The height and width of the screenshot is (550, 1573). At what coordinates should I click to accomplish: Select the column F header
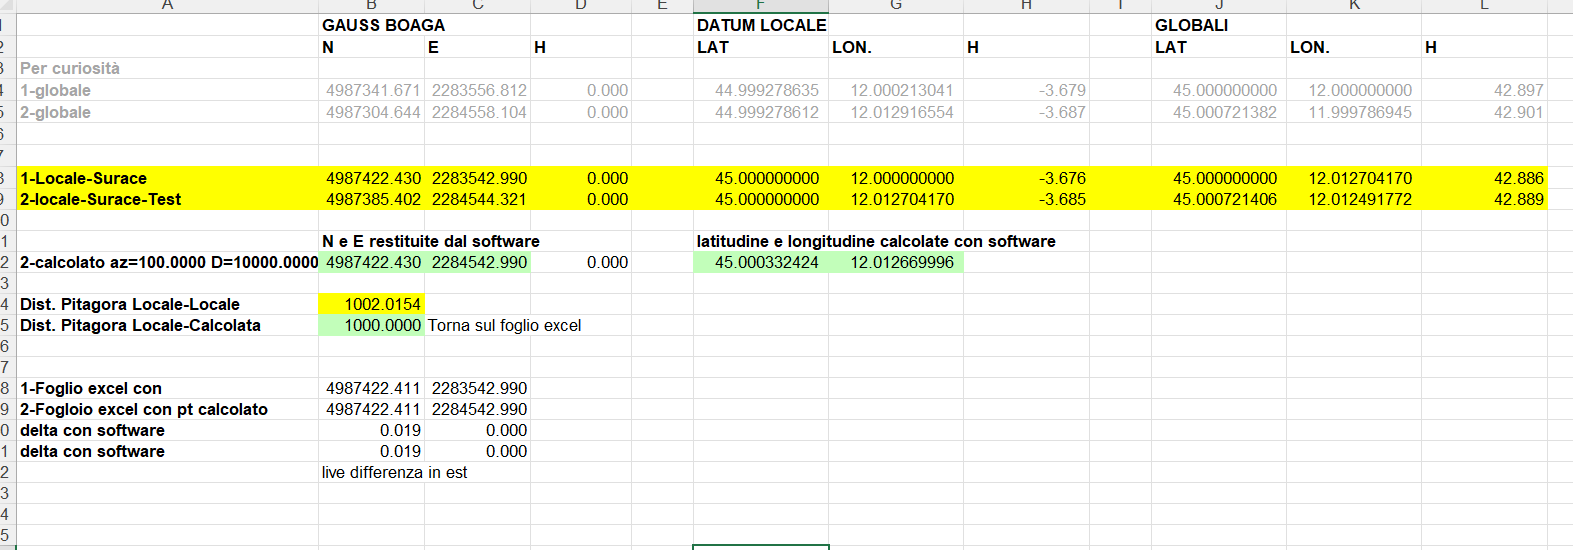(761, 5)
